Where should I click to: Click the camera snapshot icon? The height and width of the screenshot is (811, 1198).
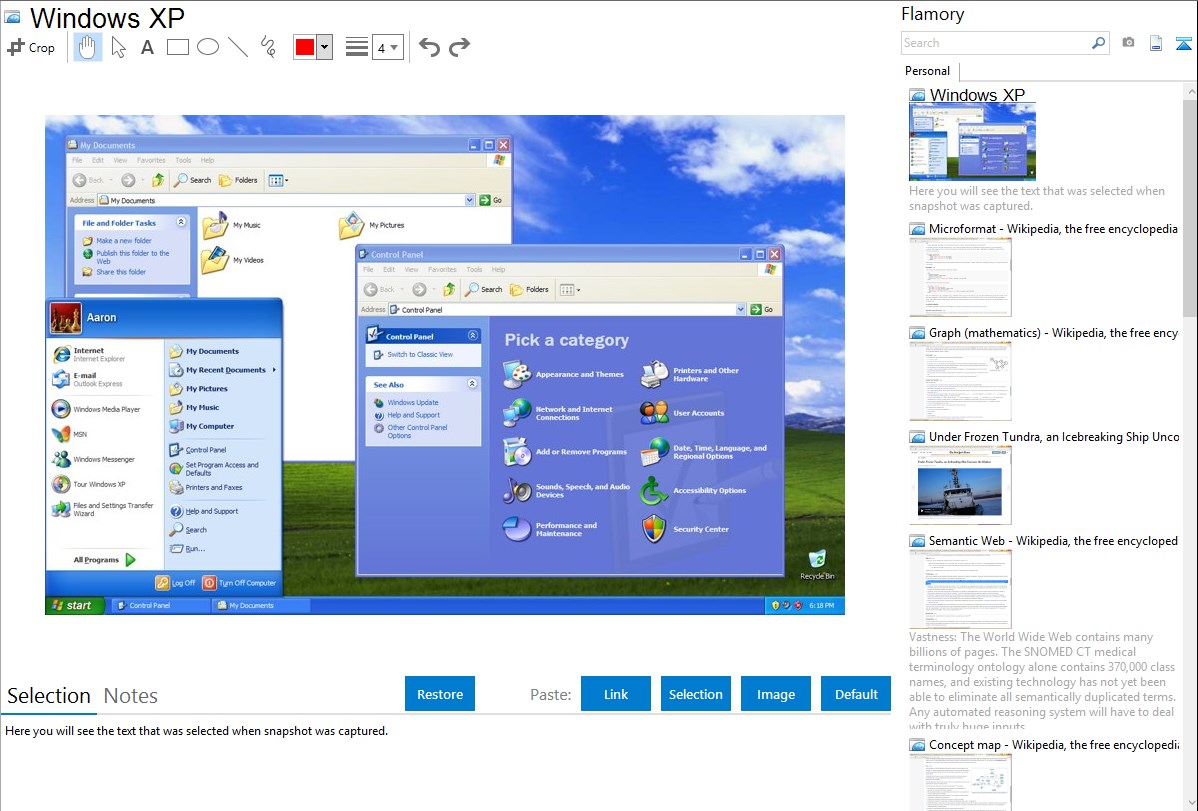pyautogui.click(x=1128, y=43)
